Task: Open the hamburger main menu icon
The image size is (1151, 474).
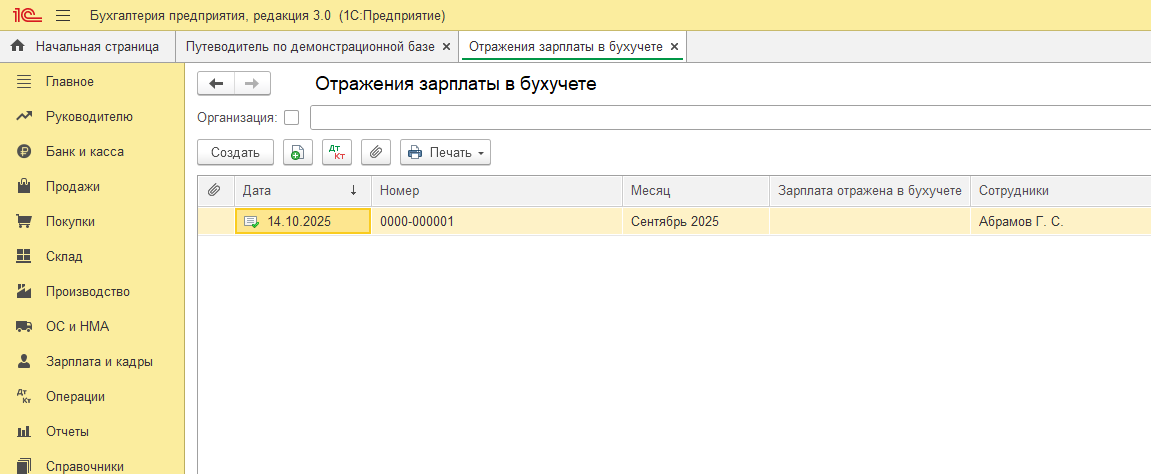Action: pos(63,16)
